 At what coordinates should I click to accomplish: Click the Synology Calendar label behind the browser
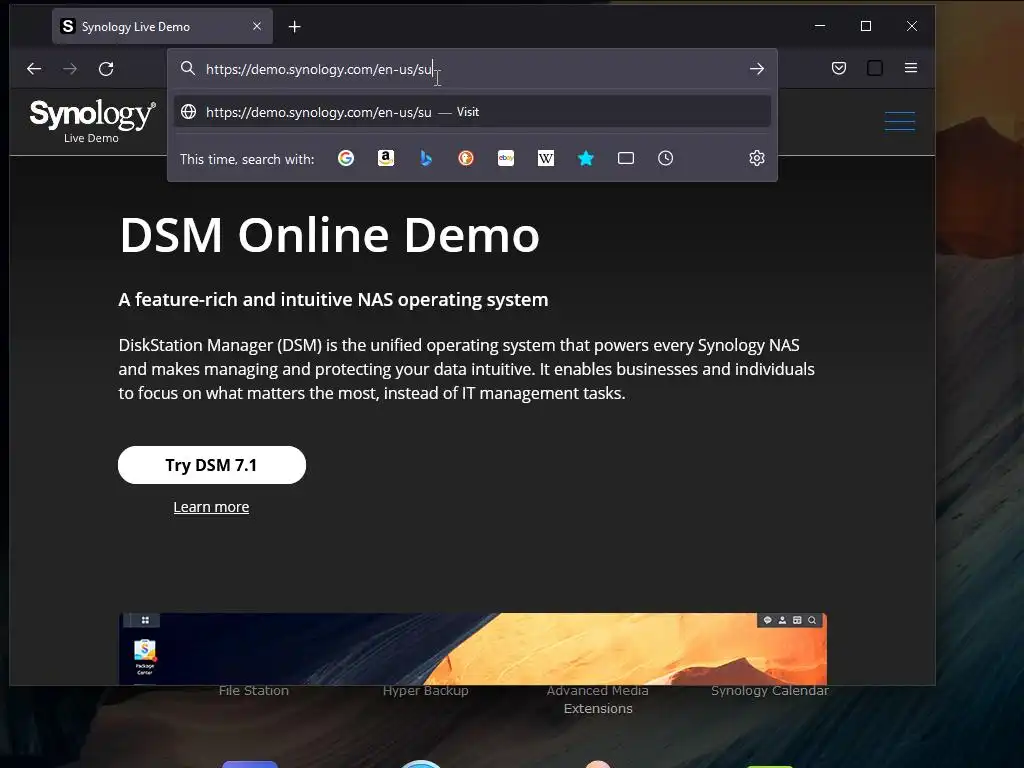pyautogui.click(x=770, y=691)
